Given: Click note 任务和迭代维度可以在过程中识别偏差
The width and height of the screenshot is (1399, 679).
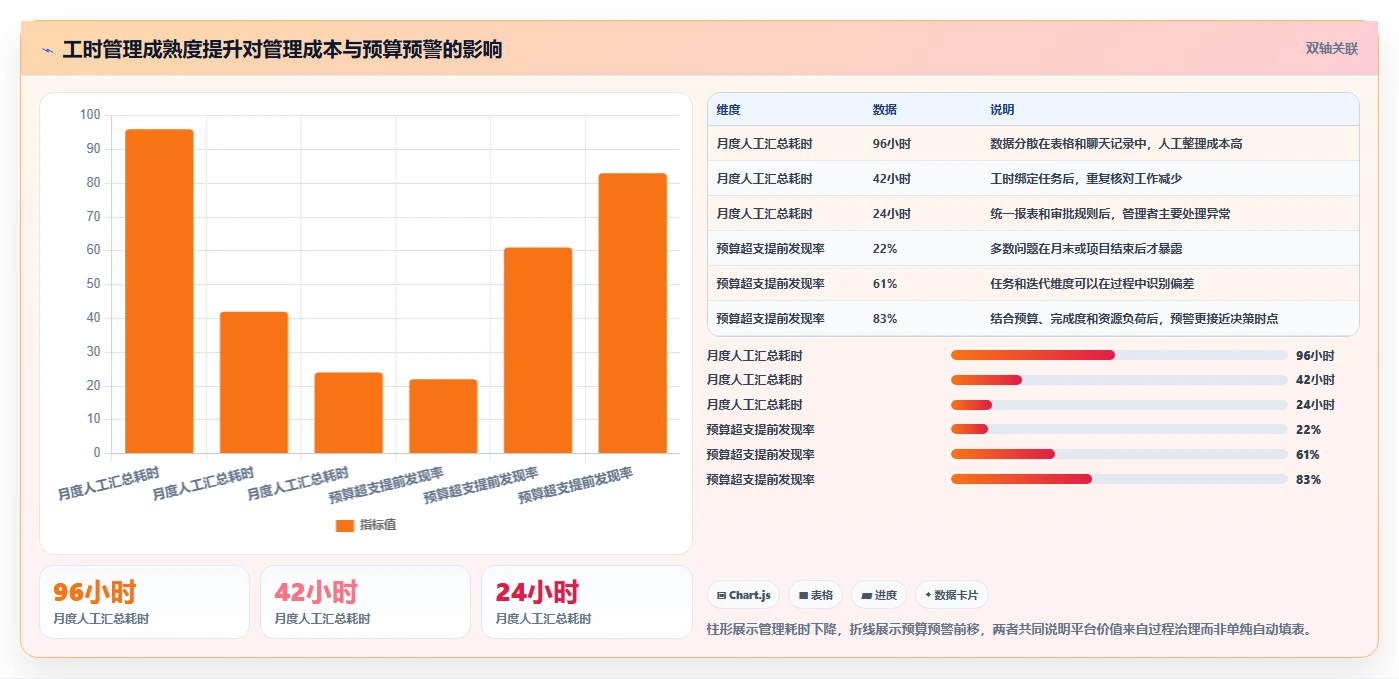Looking at the screenshot, I should [x=1092, y=284].
